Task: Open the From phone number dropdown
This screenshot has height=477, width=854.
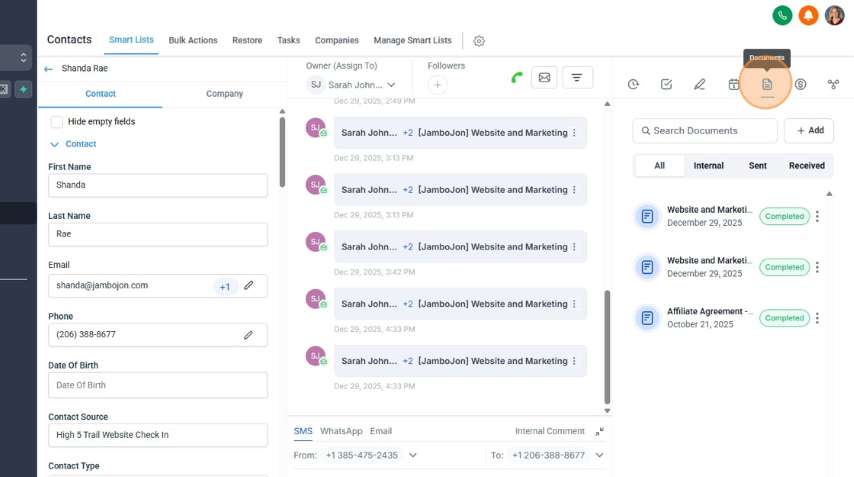Action: pos(413,455)
